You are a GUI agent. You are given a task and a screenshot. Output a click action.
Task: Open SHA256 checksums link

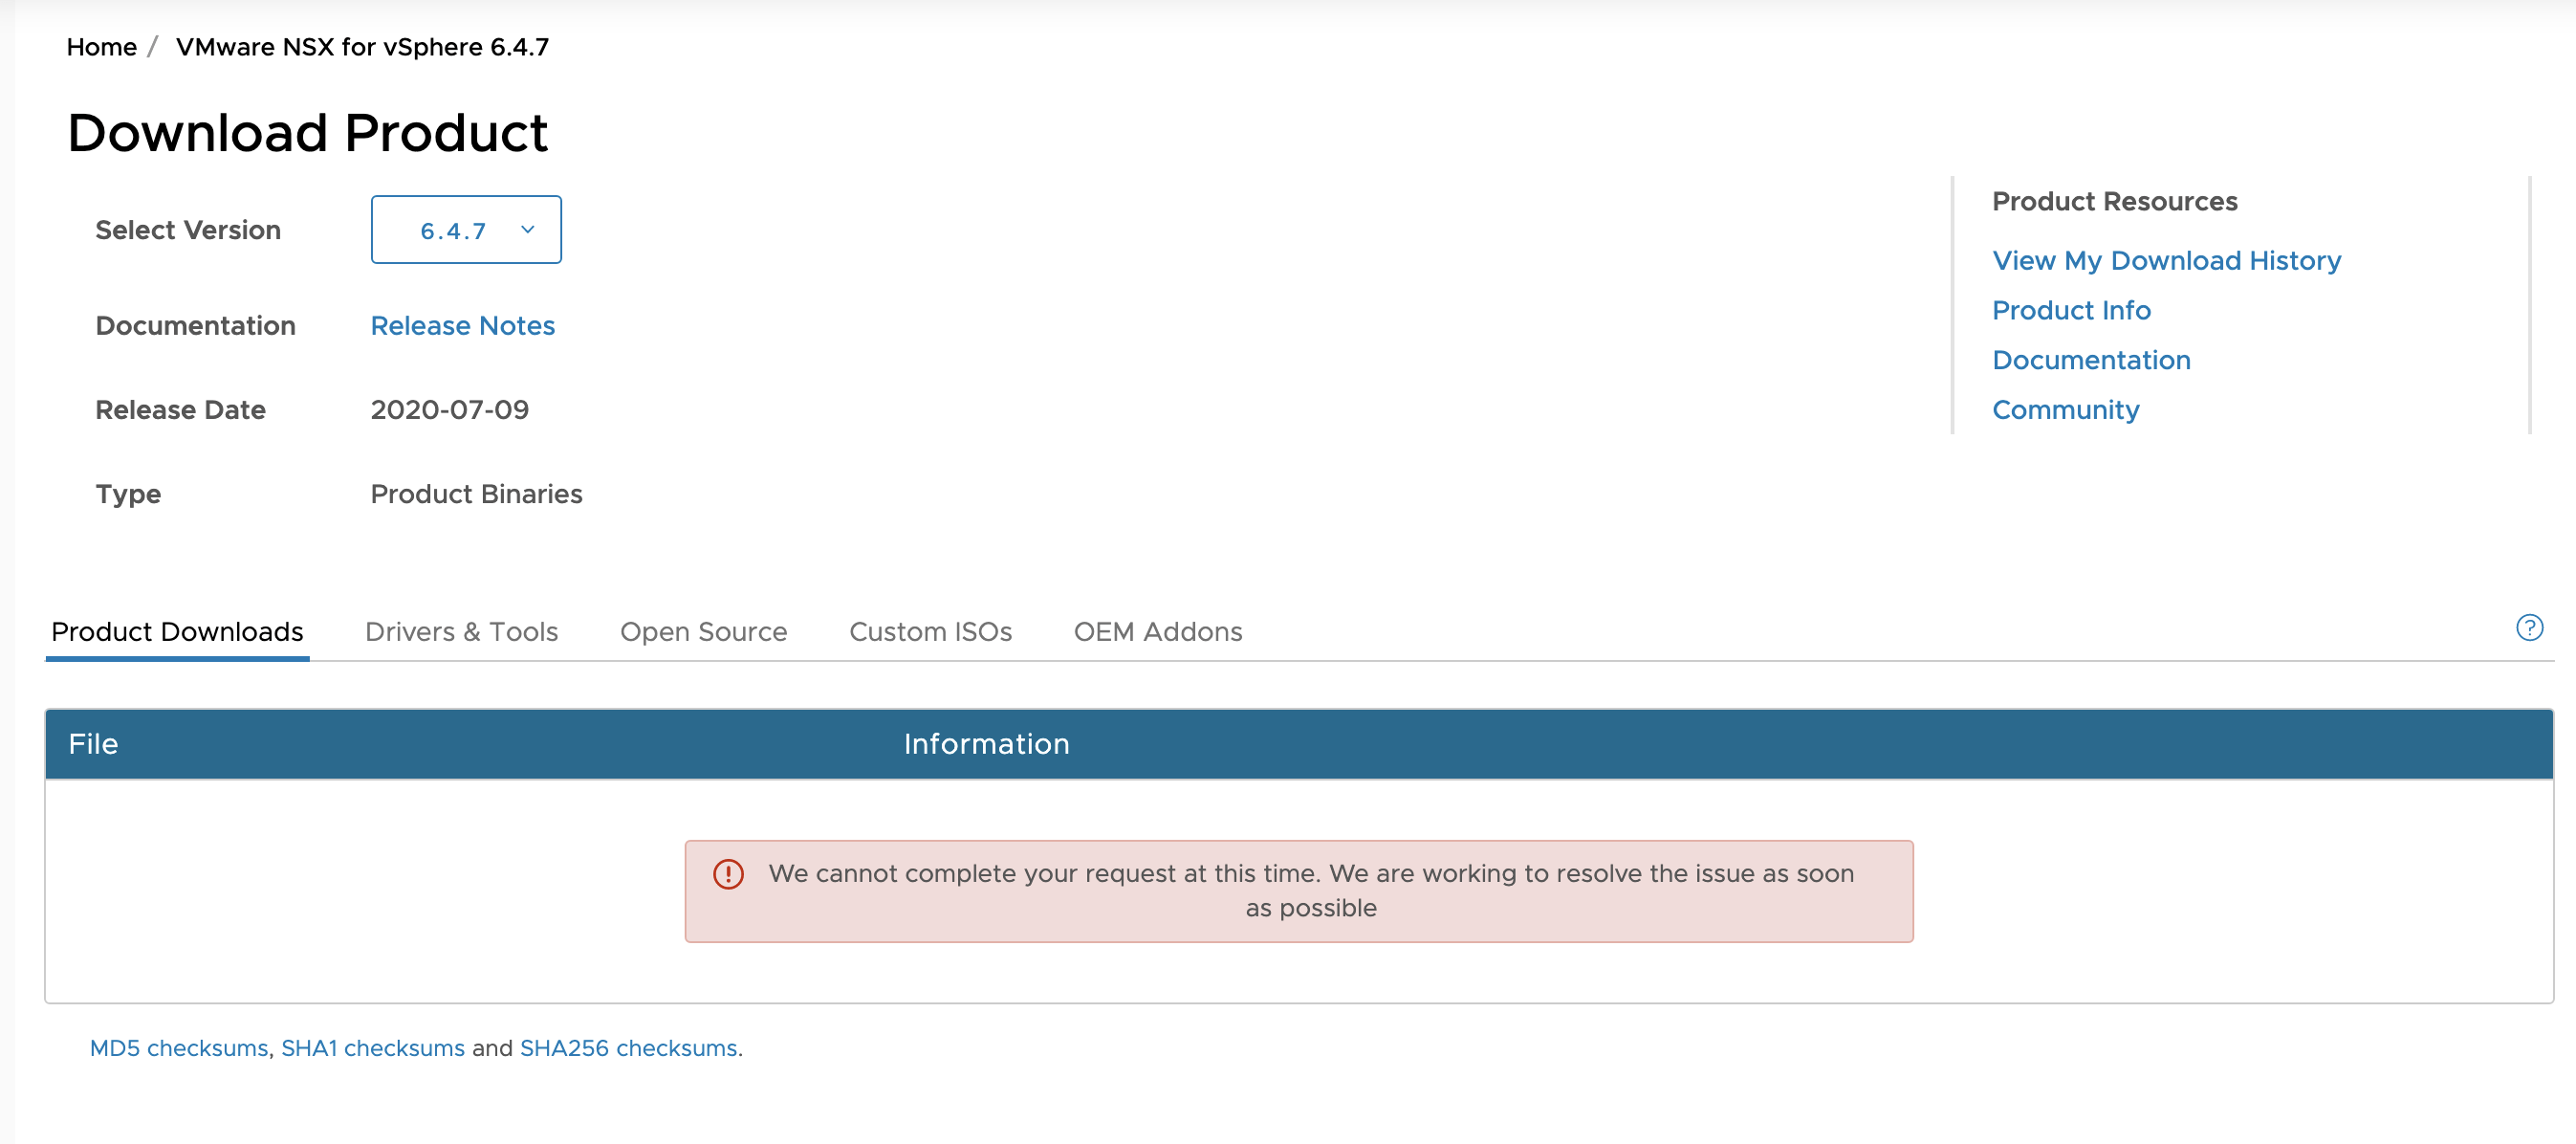click(628, 1048)
